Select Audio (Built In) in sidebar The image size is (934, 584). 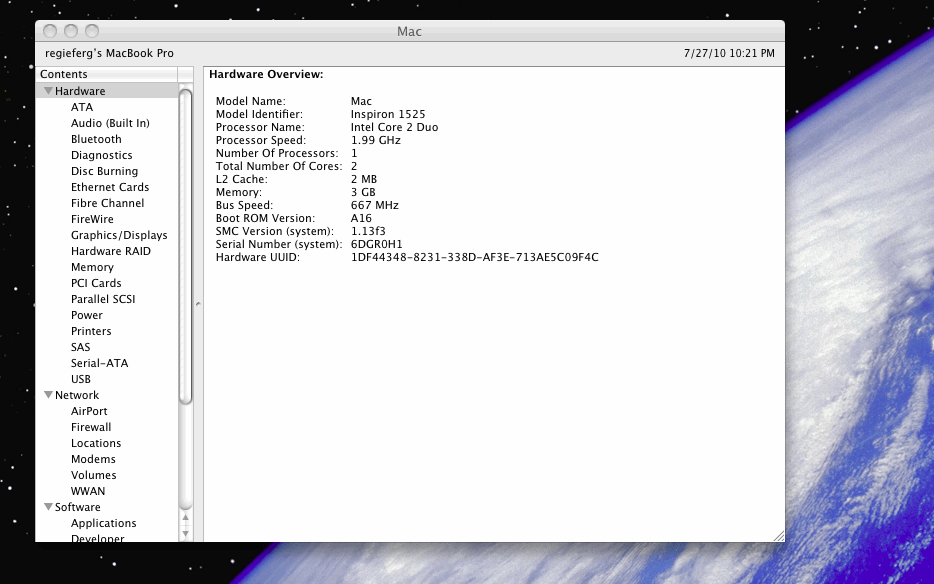pos(110,123)
